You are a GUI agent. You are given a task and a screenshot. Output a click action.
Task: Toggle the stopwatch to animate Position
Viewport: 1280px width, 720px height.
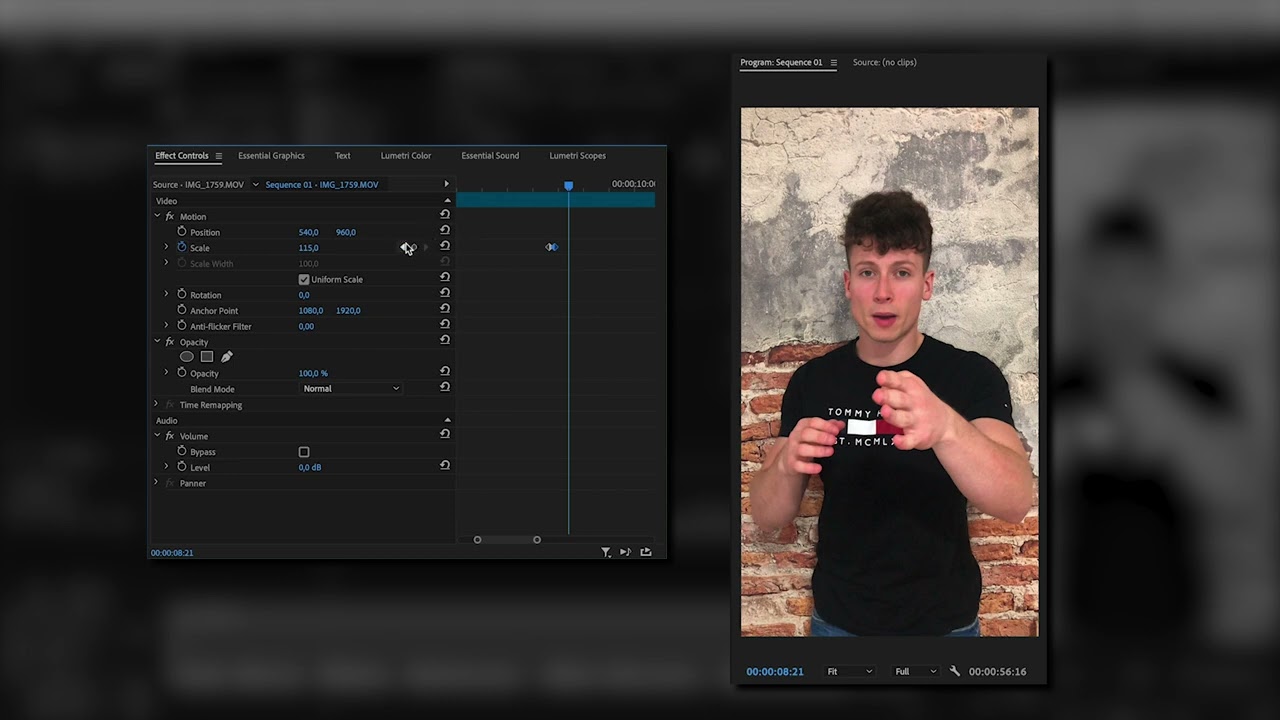point(180,231)
